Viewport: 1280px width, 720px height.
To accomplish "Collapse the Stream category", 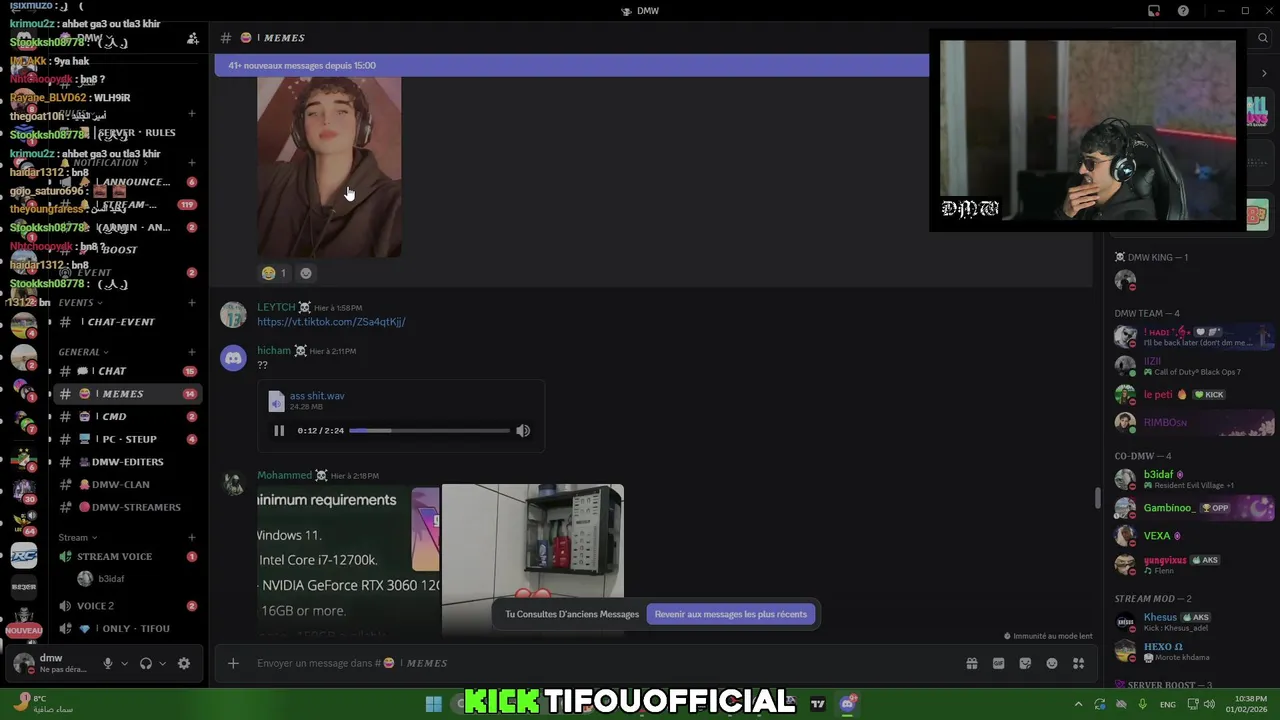I will [x=77, y=538].
